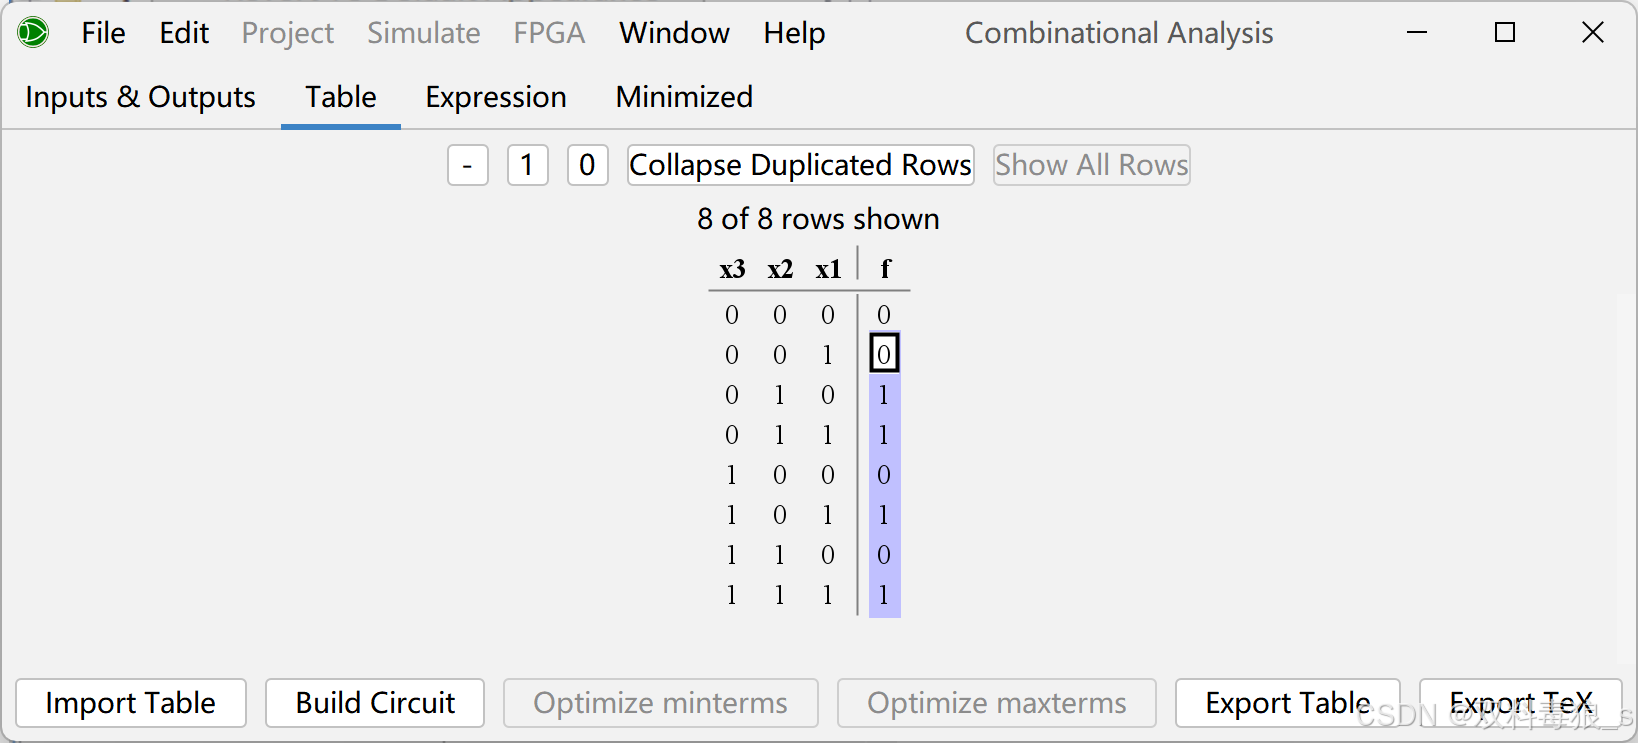The image size is (1638, 743).
Task: Open the Edit menu
Action: pyautogui.click(x=184, y=33)
